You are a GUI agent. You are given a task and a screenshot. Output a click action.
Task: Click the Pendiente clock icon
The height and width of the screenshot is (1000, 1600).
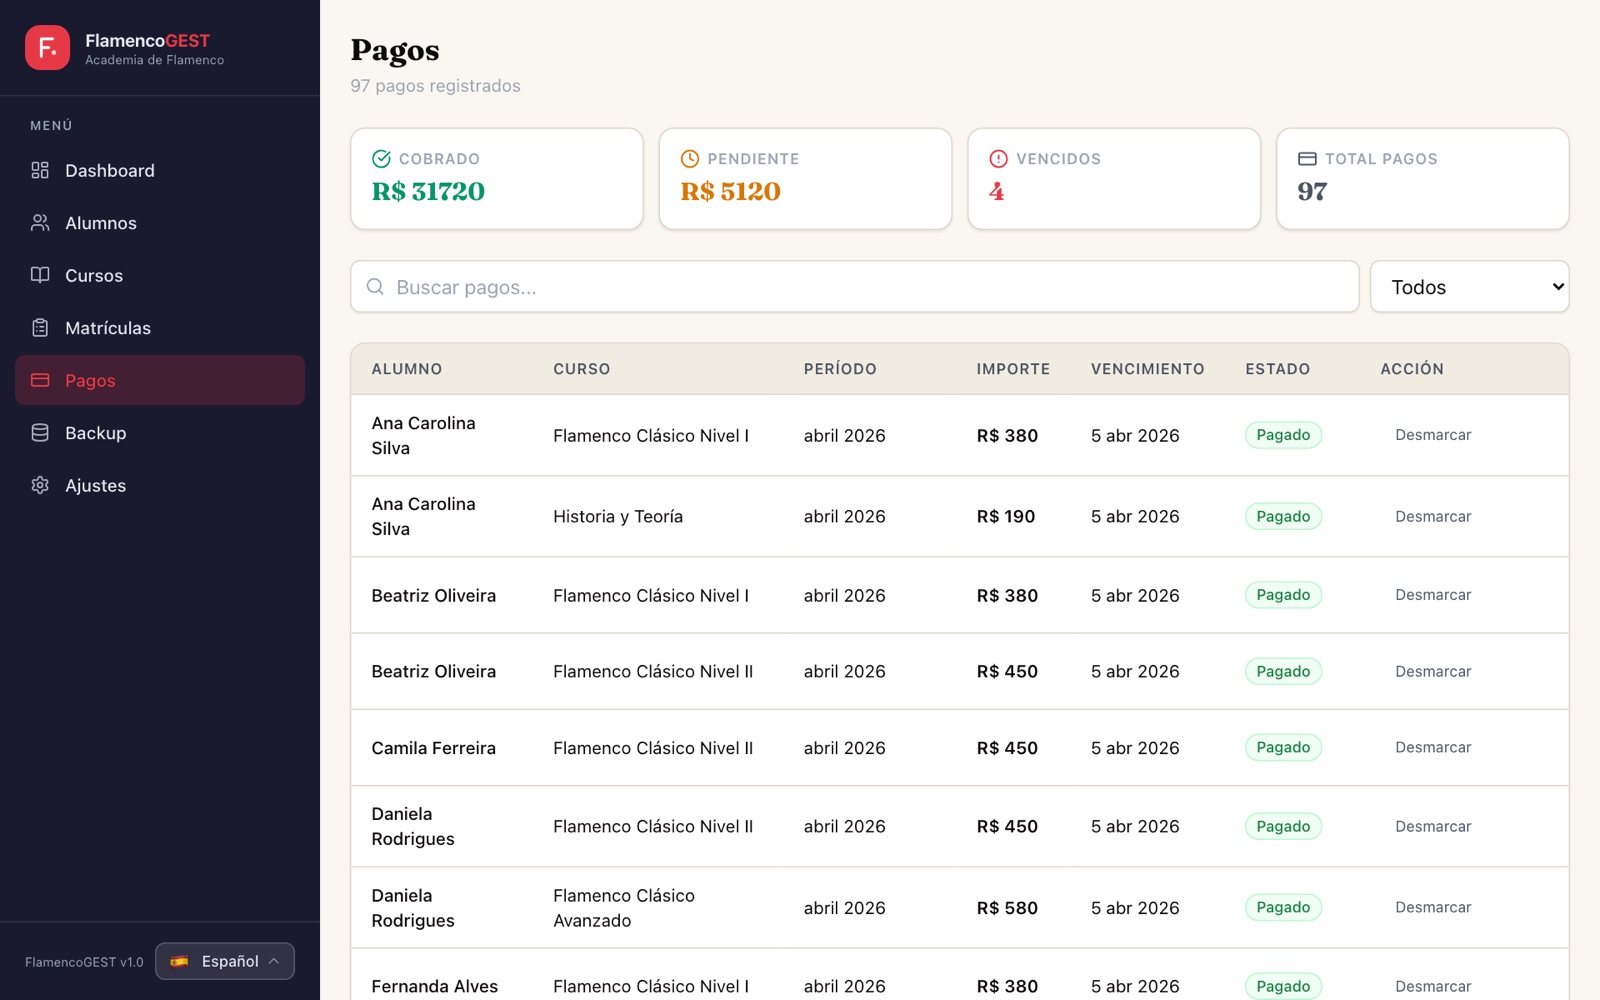(690, 159)
